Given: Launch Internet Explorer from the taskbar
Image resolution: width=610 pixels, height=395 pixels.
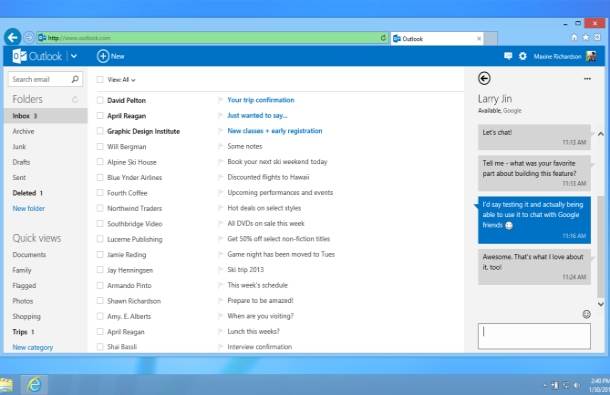Looking at the screenshot, I should (x=34, y=384).
